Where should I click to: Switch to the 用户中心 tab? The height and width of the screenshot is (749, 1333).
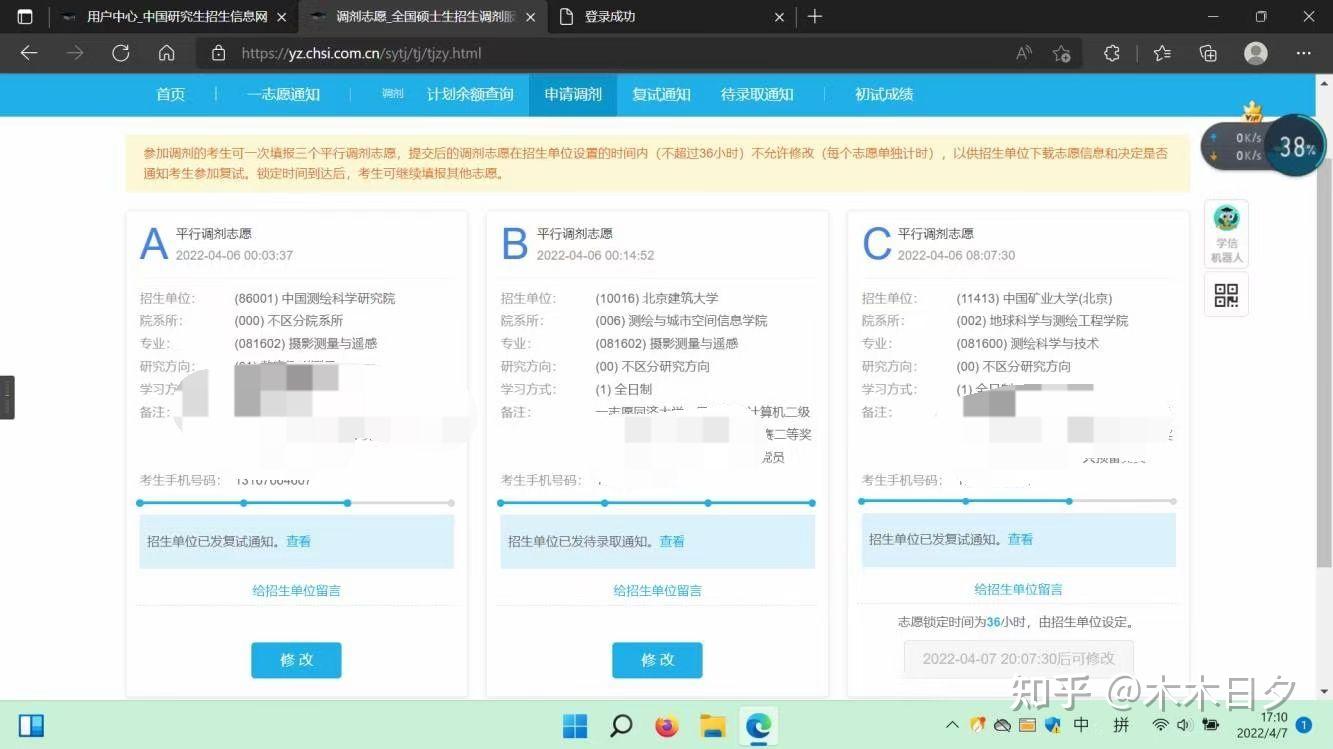pyautogui.click(x=172, y=17)
